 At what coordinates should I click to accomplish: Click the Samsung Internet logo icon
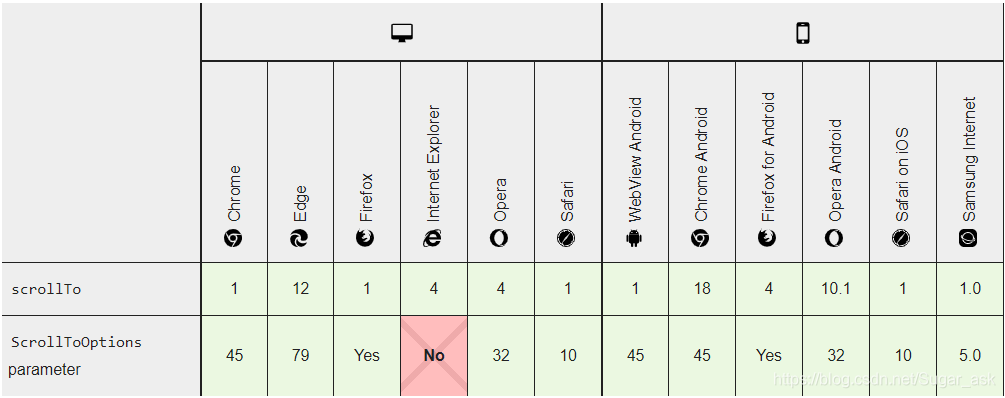pos(968,239)
